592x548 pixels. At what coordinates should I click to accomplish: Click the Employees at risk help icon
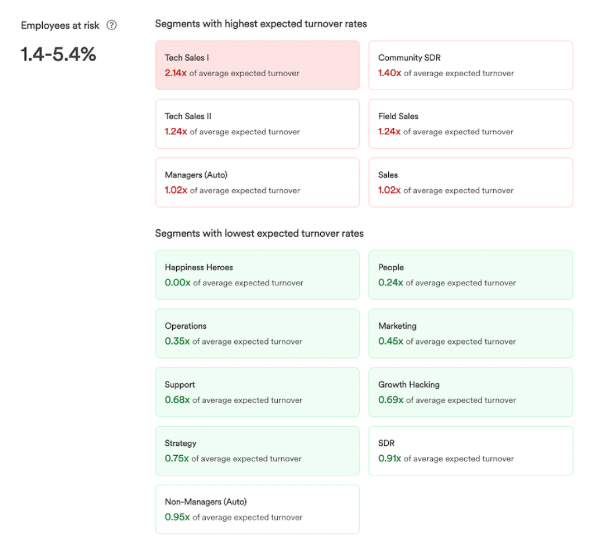(111, 25)
